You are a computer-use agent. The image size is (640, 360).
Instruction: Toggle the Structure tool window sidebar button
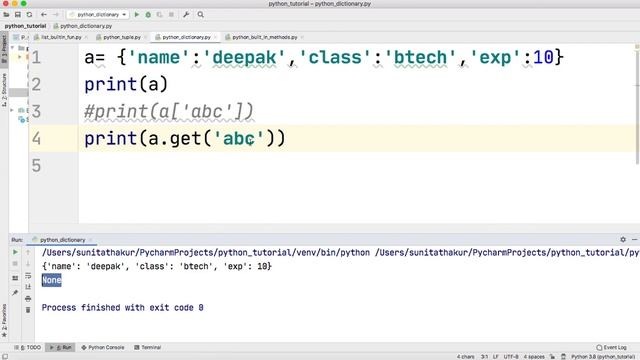4,90
